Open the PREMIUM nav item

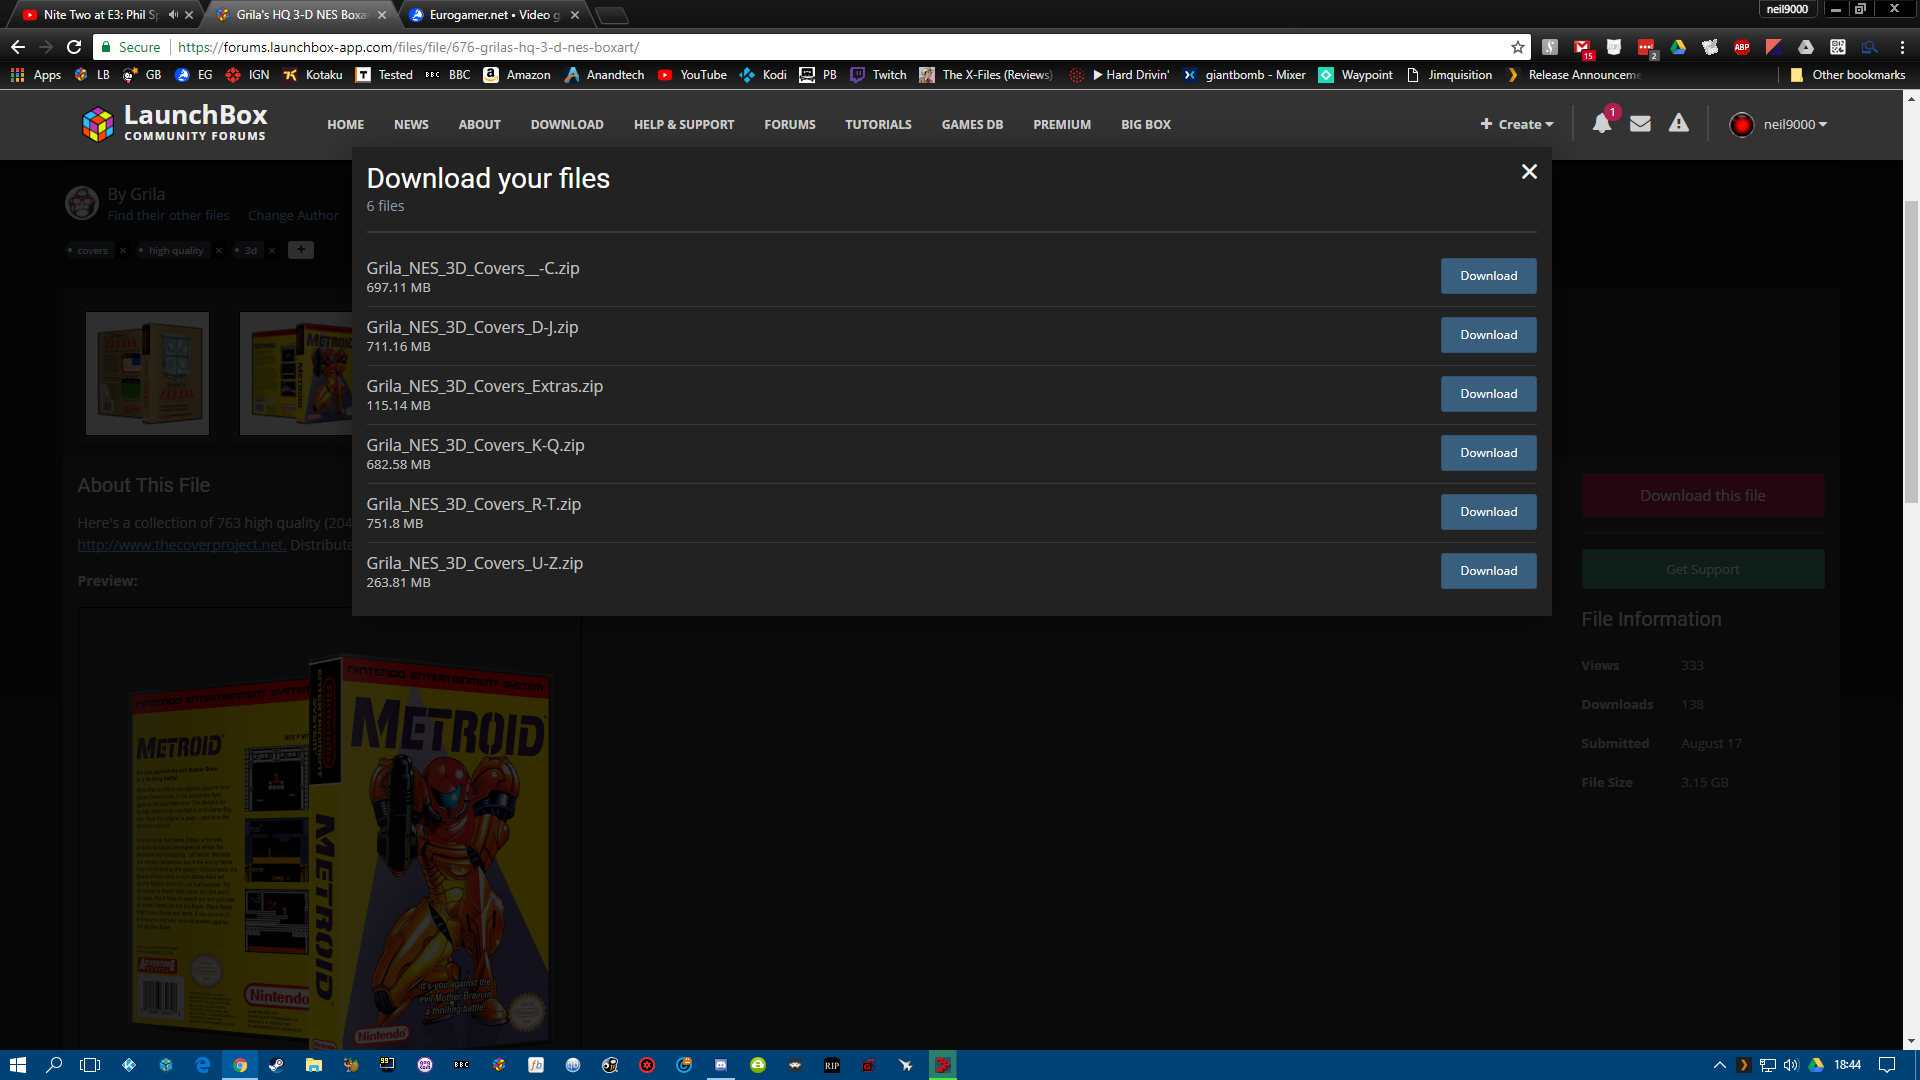coord(1062,125)
